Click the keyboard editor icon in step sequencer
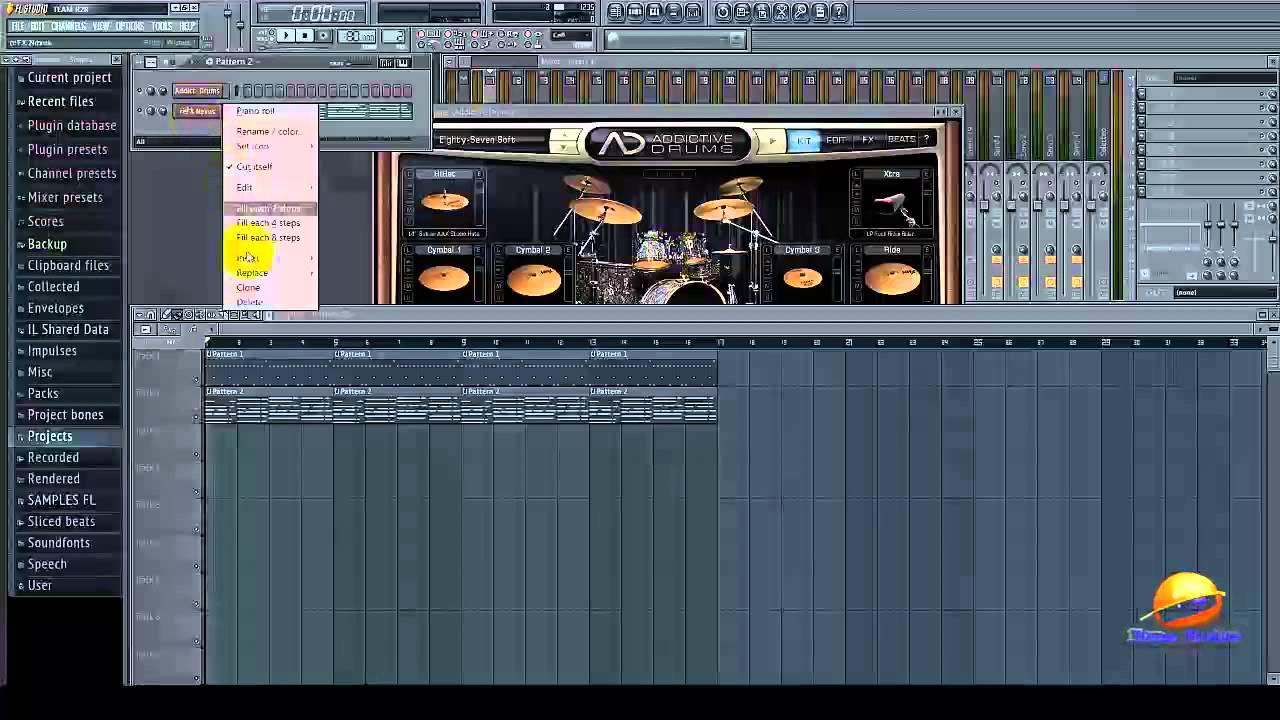Viewport: 1280px width, 720px height. click(404, 63)
